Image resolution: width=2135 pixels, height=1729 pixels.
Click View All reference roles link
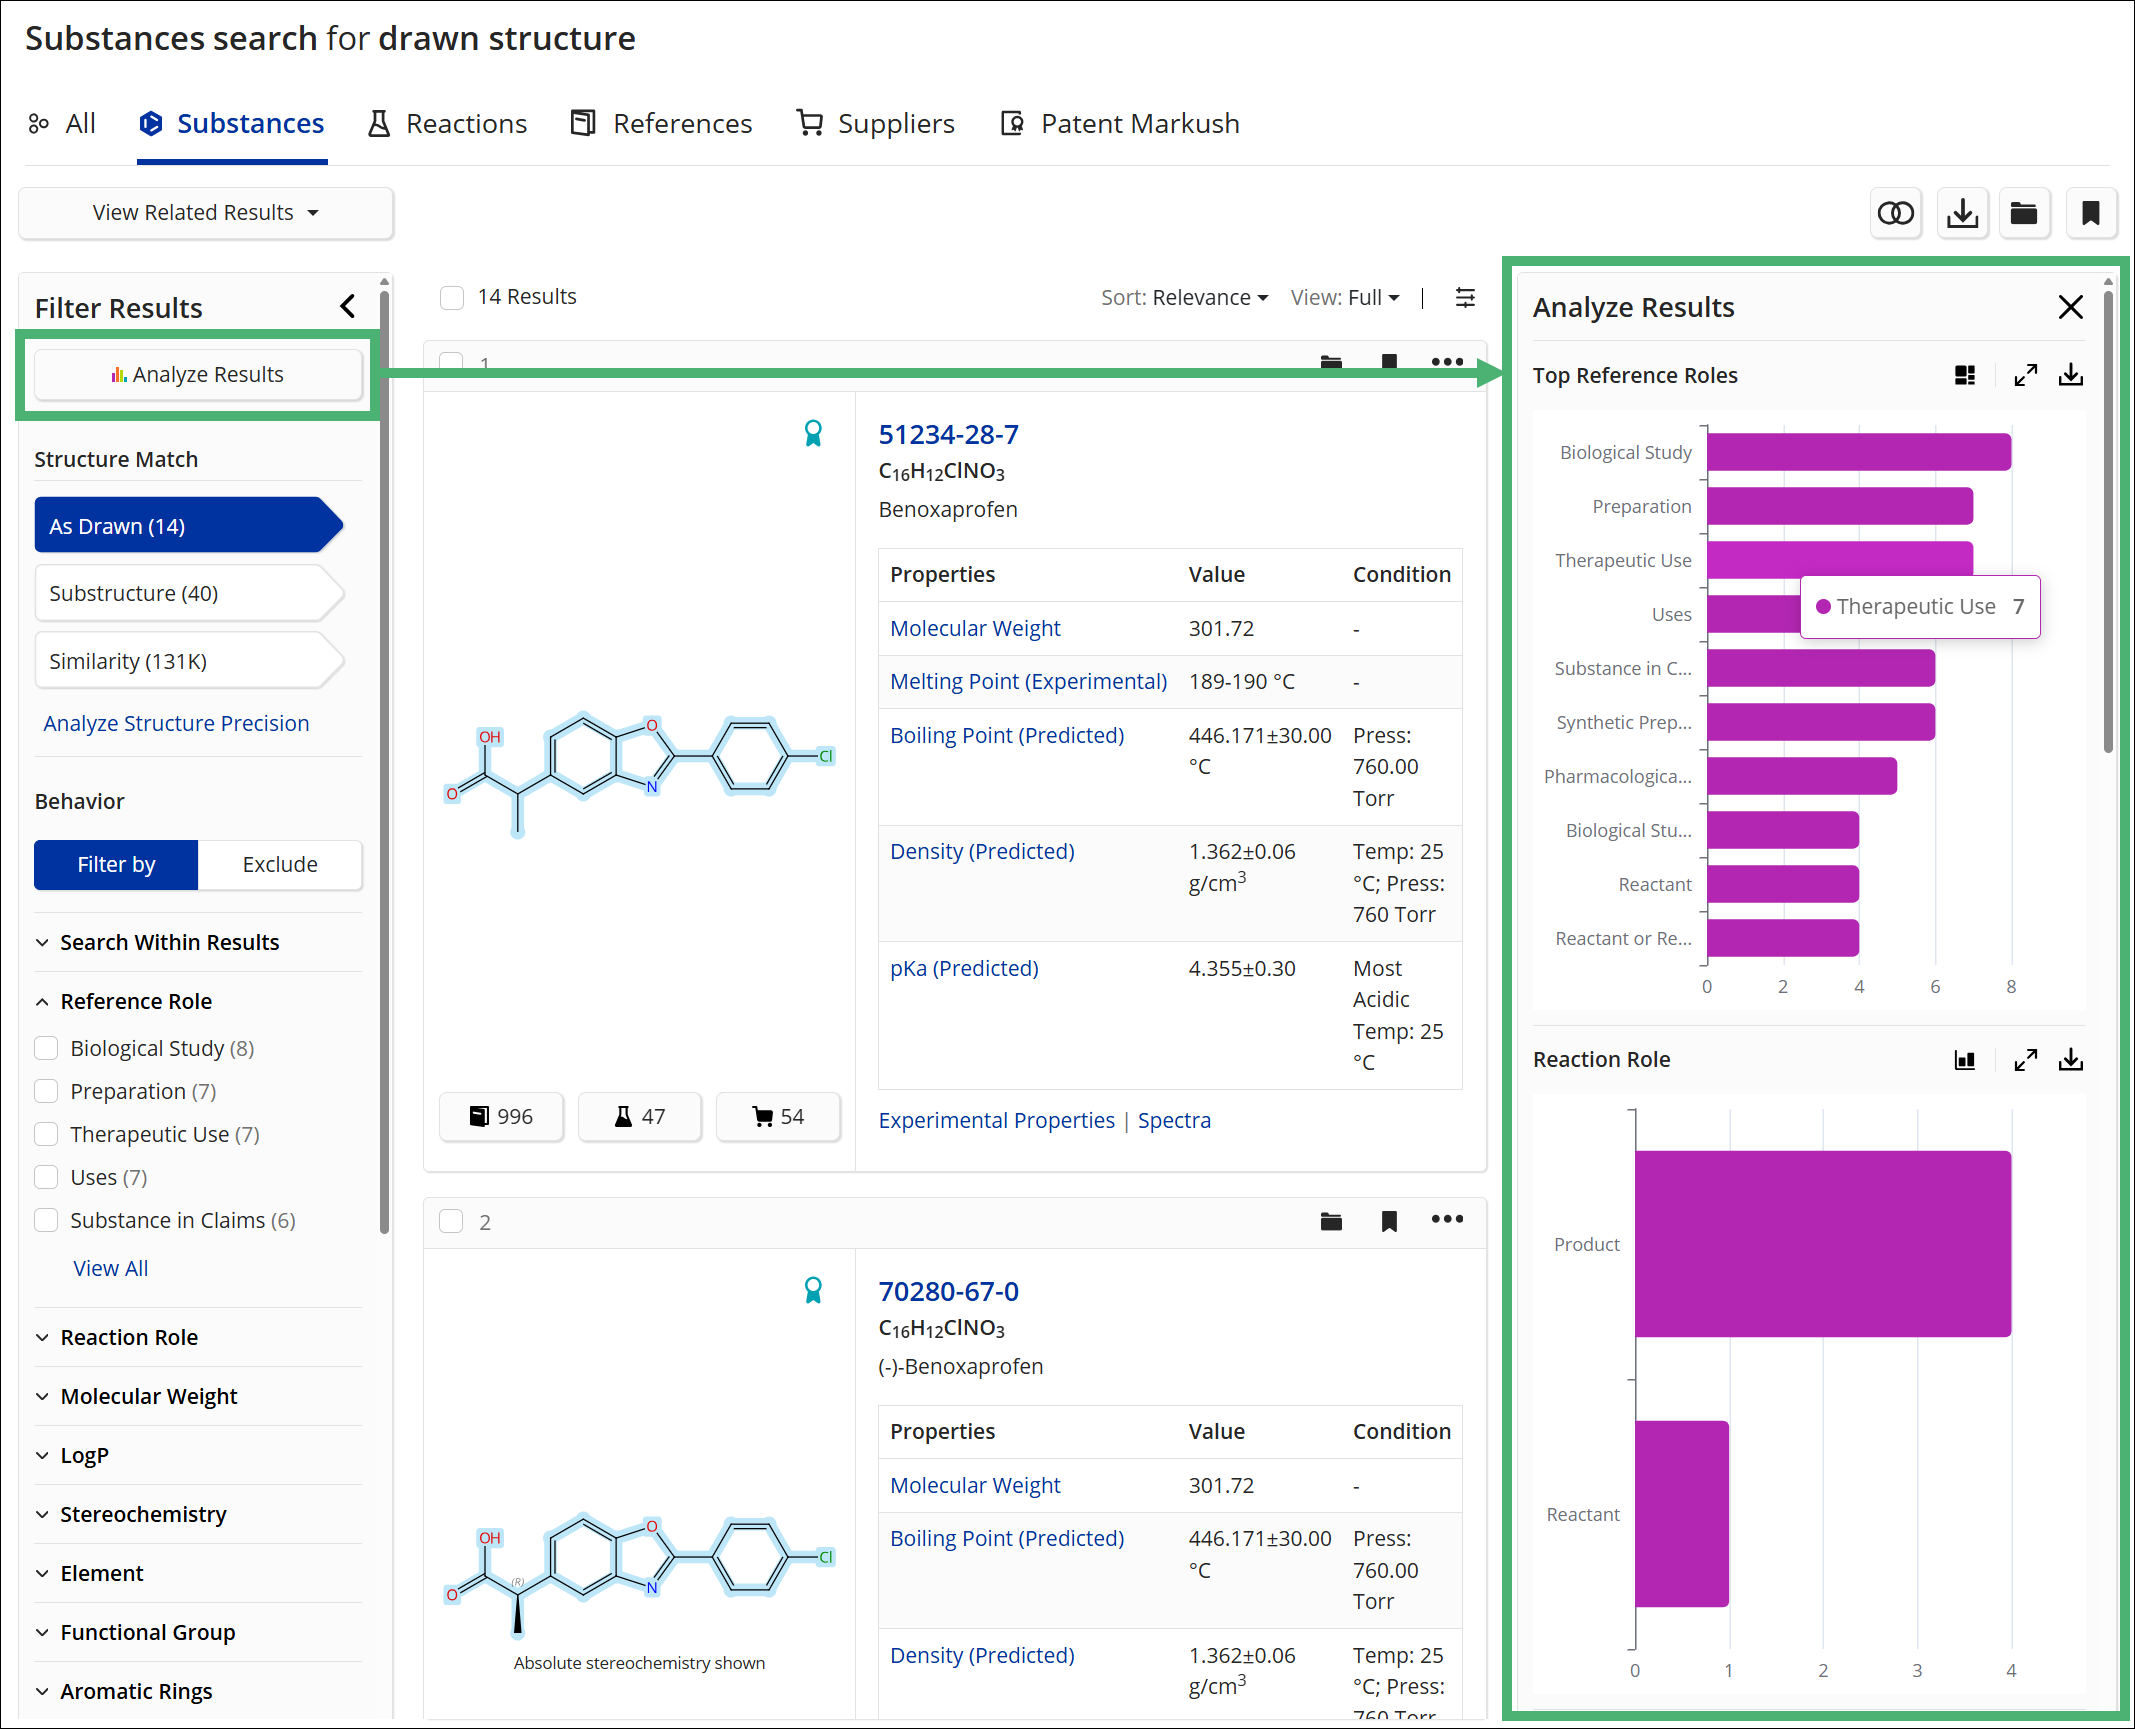pos(110,1268)
